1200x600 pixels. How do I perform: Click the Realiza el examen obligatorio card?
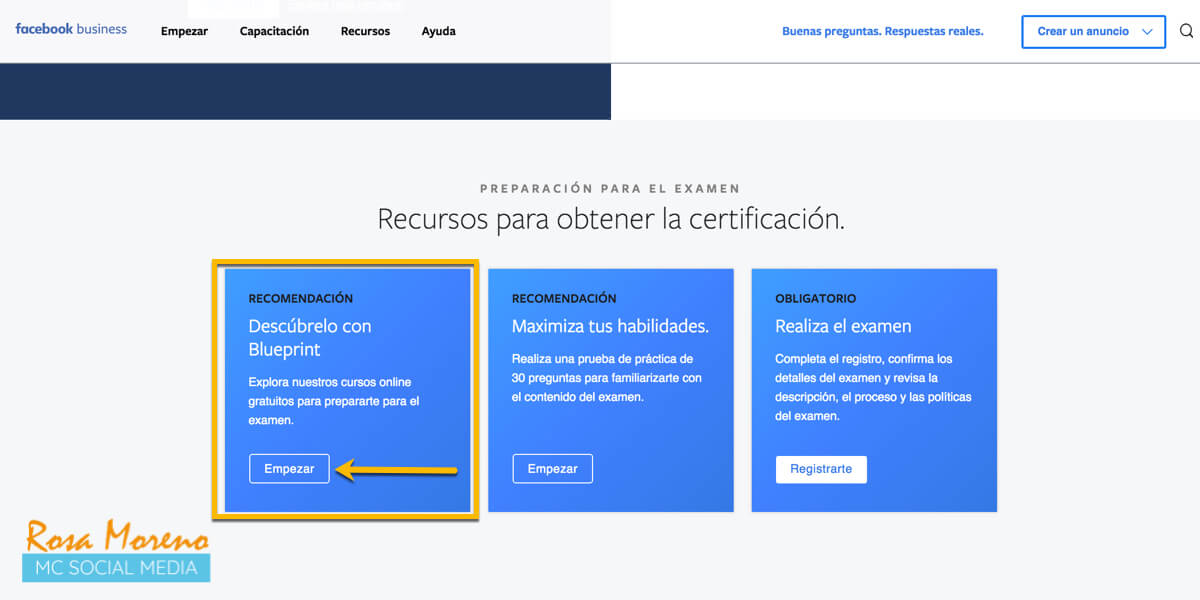tap(874, 390)
